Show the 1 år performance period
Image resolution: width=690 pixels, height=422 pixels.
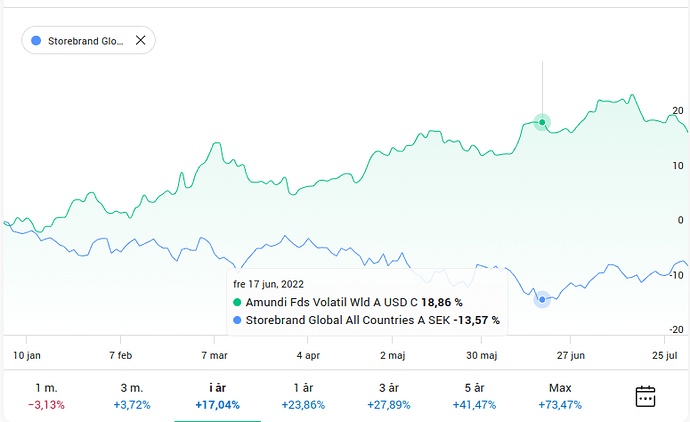303,396
